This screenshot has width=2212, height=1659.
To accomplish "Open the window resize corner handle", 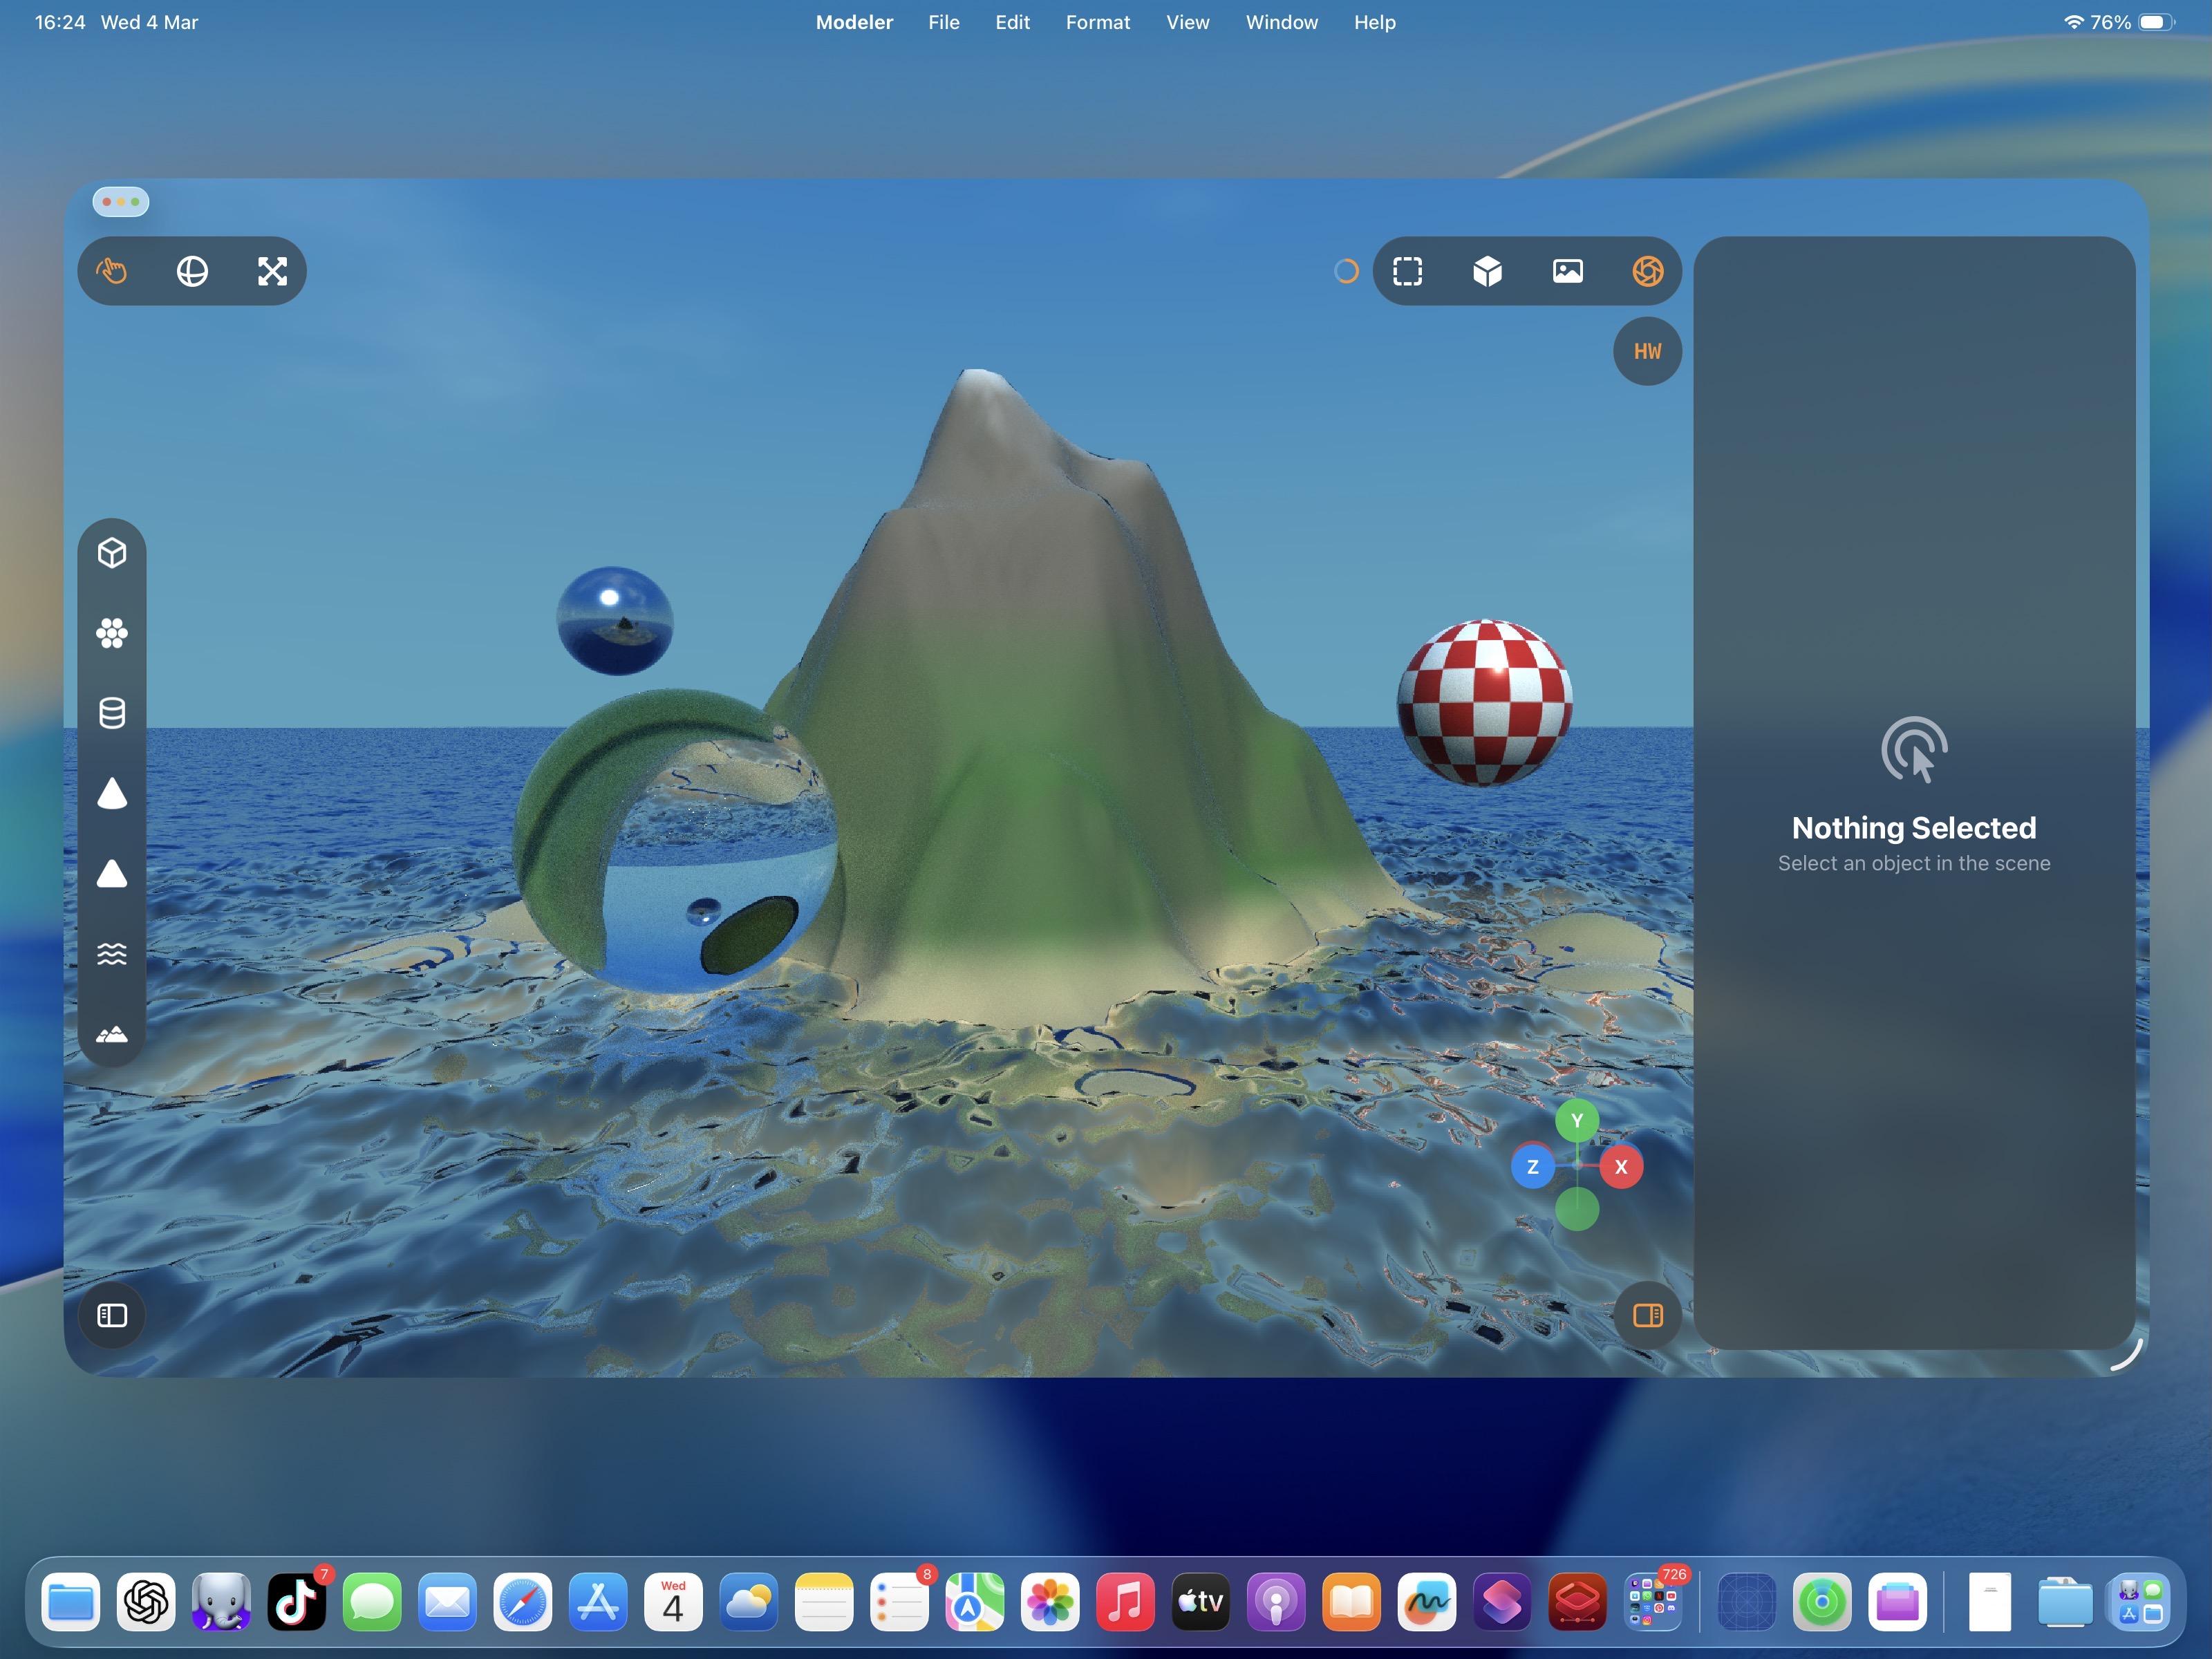I will tap(2127, 1354).
